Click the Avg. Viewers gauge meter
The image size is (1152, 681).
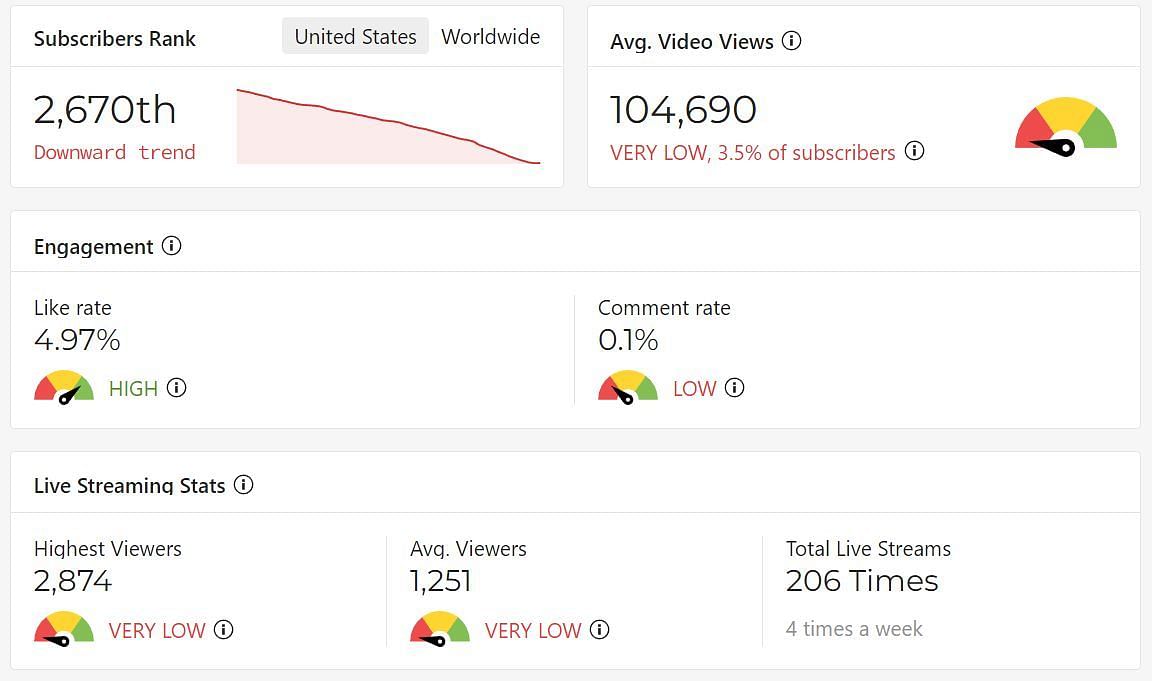tap(440, 628)
